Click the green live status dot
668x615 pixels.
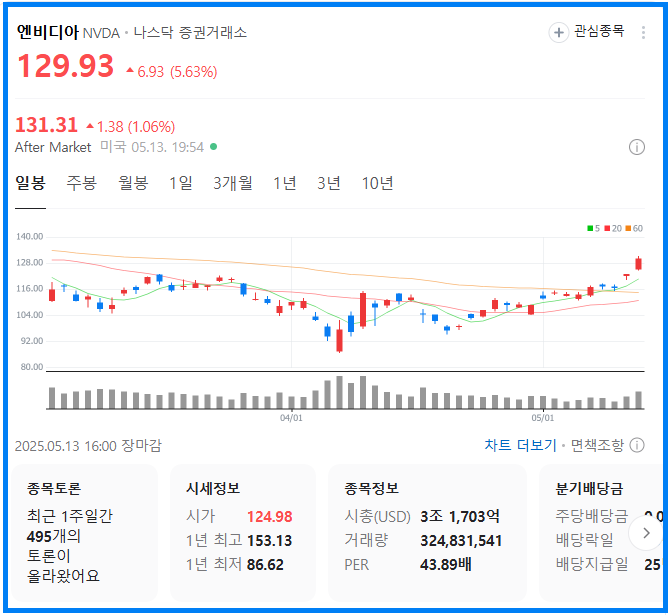point(213,147)
